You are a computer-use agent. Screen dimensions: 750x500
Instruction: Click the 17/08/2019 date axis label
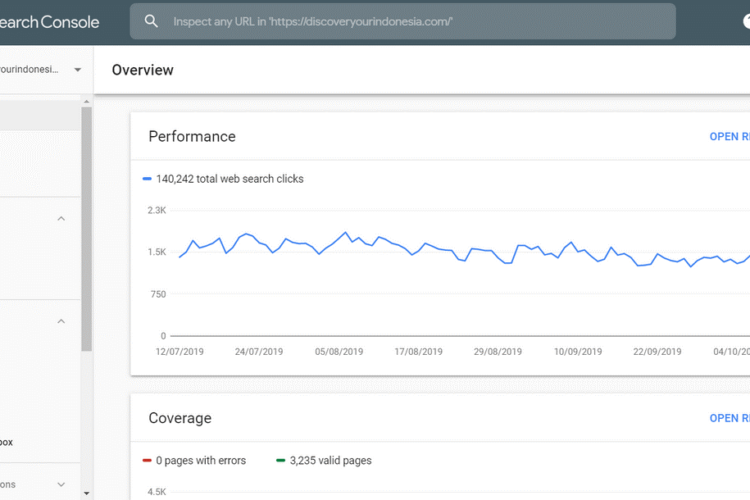tap(419, 352)
